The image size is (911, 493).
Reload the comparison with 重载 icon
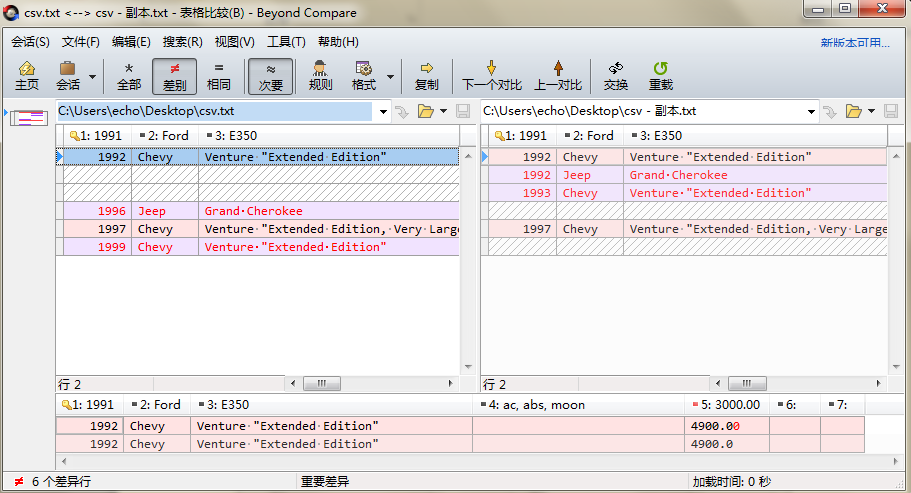click(660, 75)
